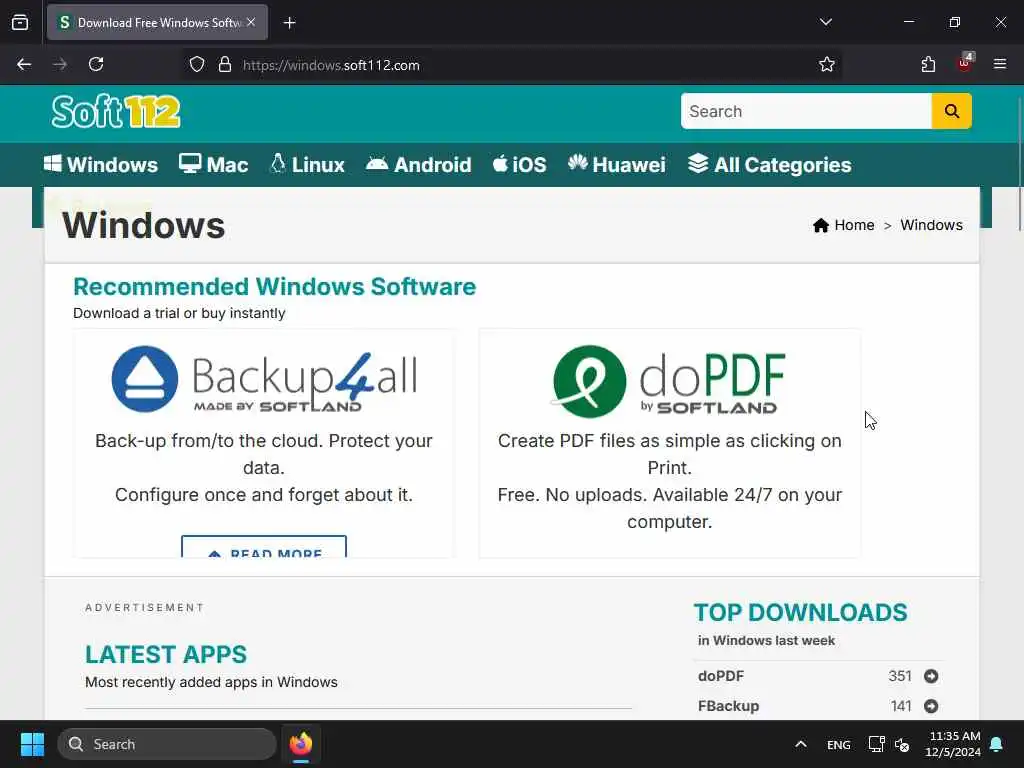Close the Download Free Windows Software tab
This screenshot has height=768, width=1024.
pyautogui.click(x=251, y=22)
